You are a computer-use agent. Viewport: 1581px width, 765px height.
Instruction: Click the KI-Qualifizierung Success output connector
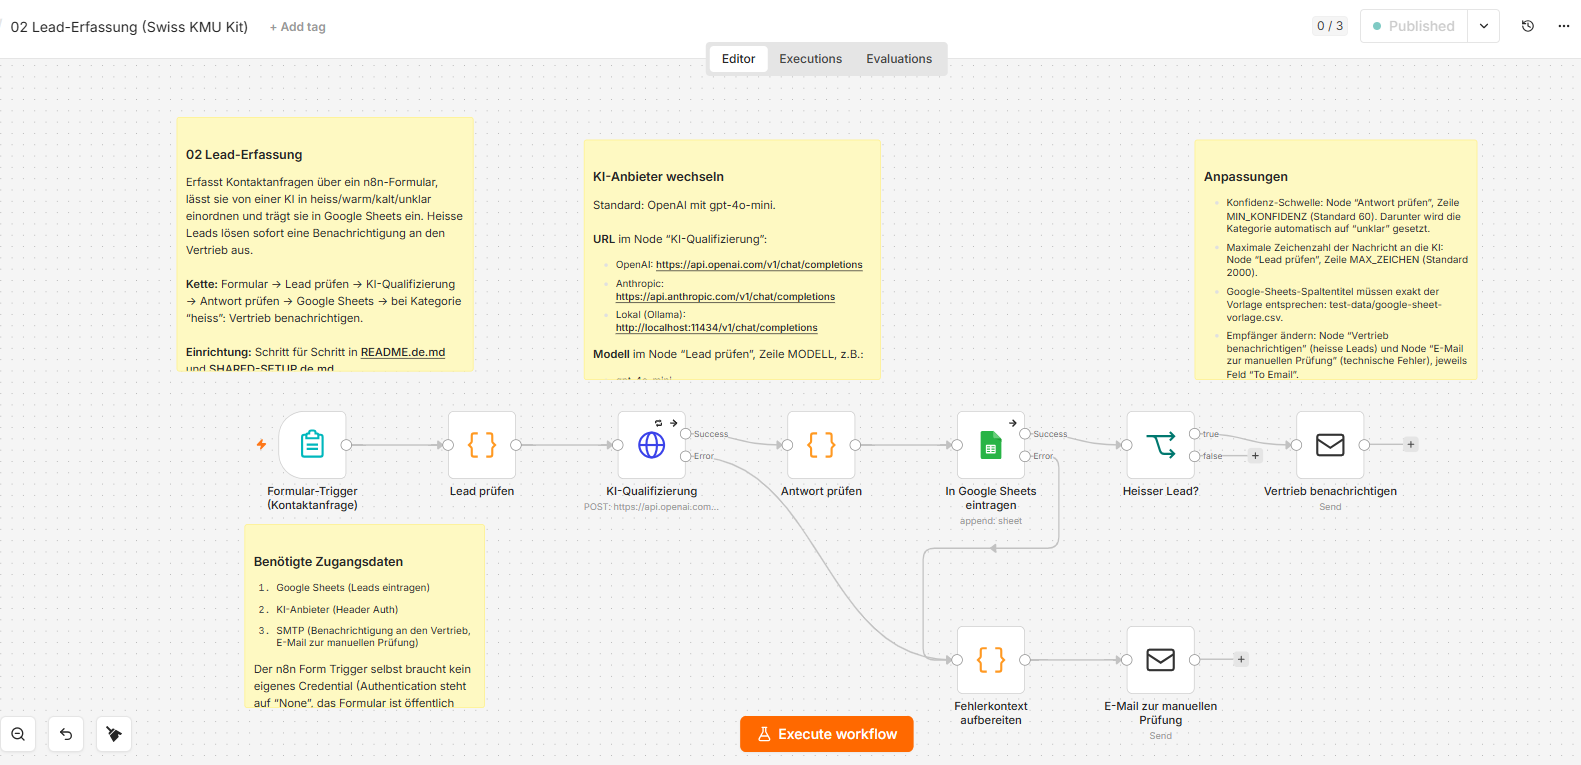click(x=686, y=434)
